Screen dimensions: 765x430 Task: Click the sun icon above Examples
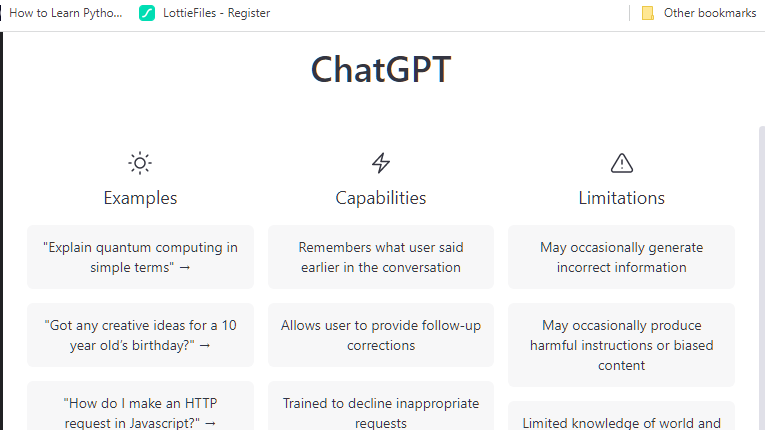[140, 163]
